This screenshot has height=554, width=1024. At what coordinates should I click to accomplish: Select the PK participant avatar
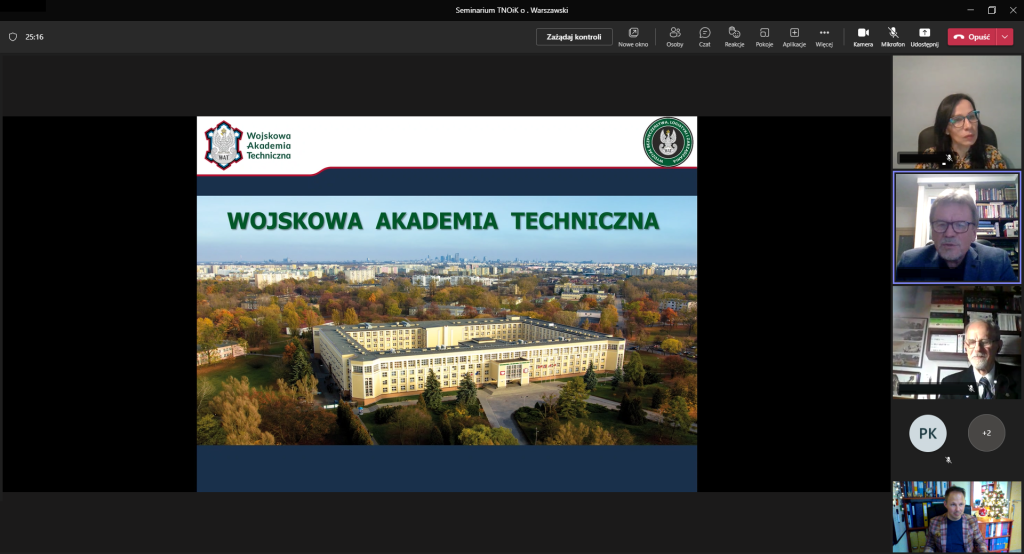coord(927,433)
